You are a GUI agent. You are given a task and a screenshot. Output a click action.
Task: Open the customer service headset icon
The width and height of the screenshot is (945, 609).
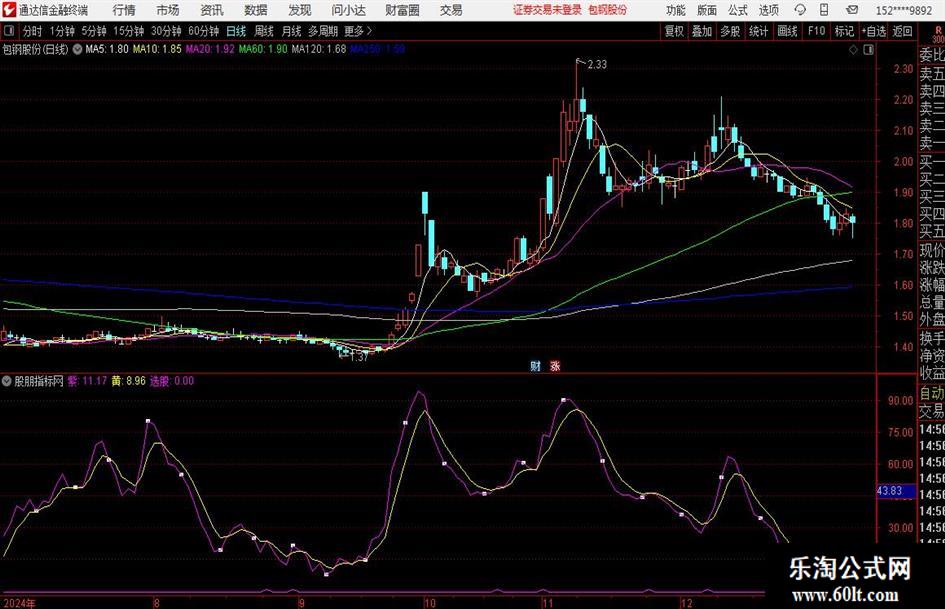800,10
